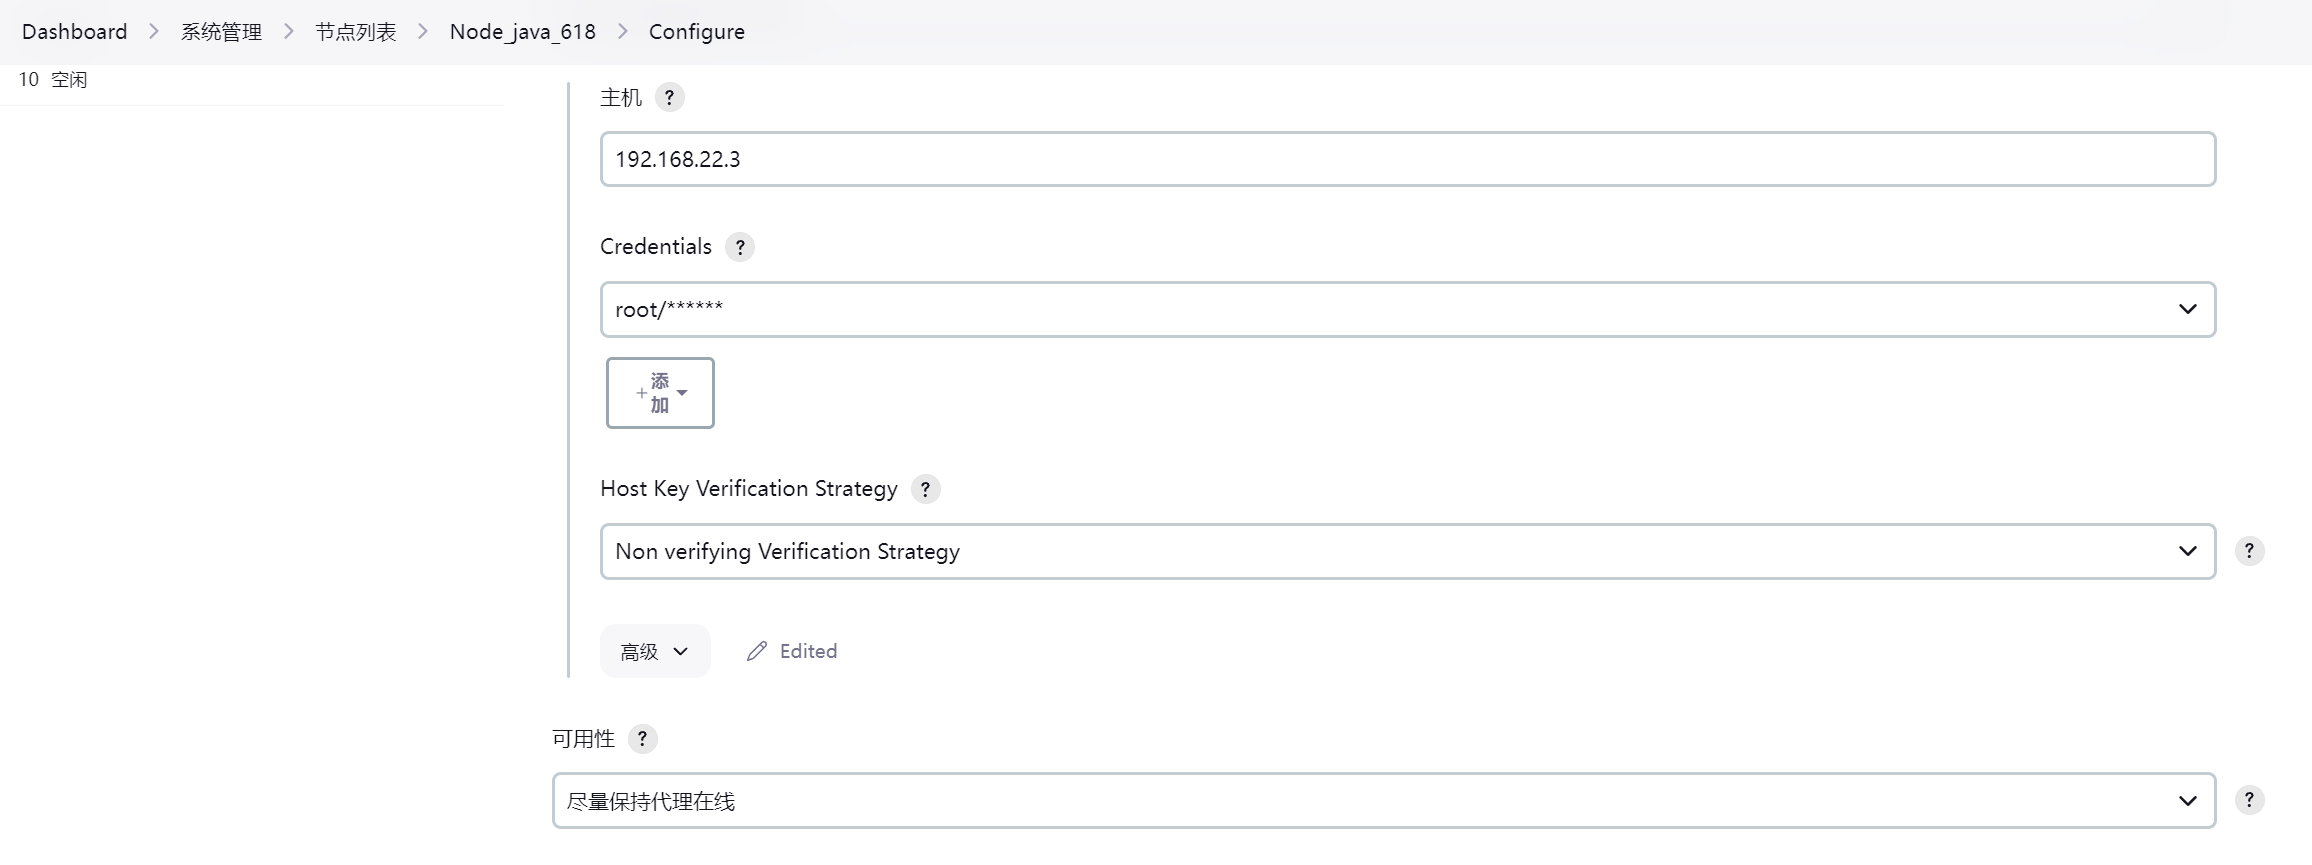
Task: Click the 主机 host input field
Action: click(x=1407, y=160)
